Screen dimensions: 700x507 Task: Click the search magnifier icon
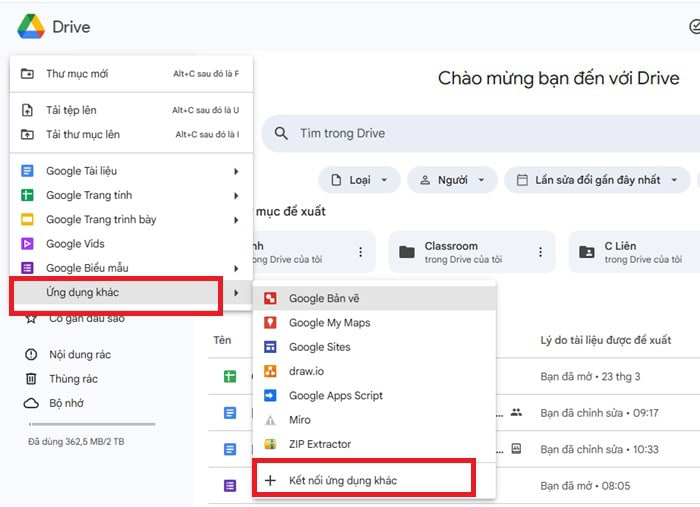click(x=281, y=133)
